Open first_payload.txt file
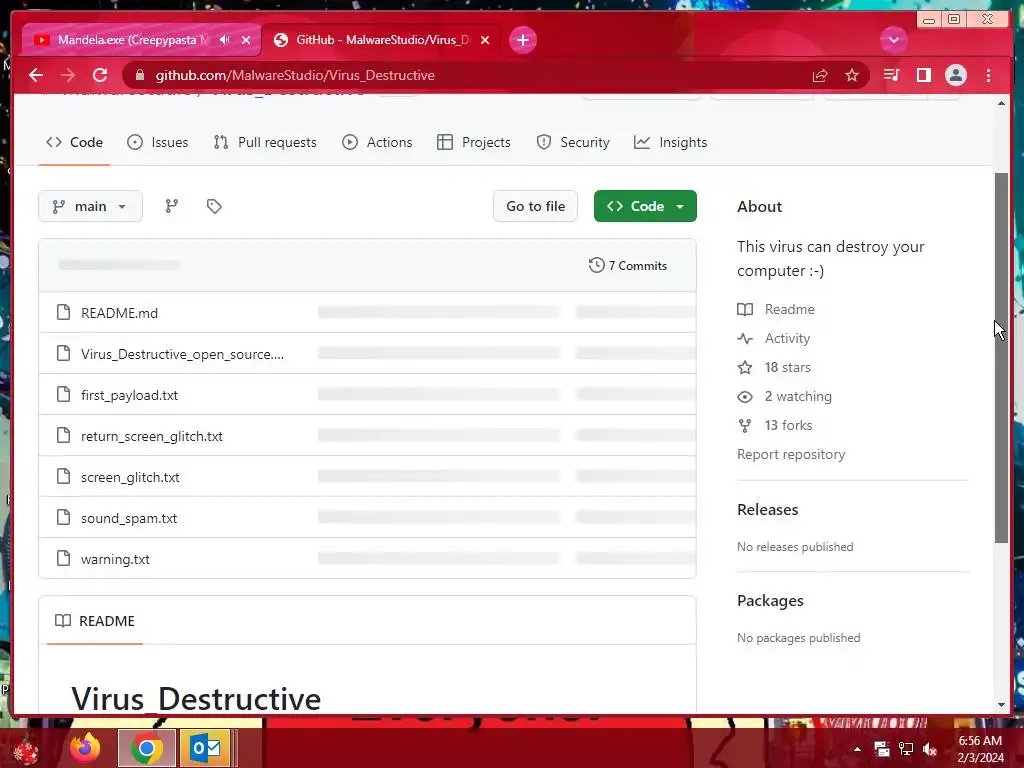This screenshot has height=768, width=1024. [x=129, y=395]
